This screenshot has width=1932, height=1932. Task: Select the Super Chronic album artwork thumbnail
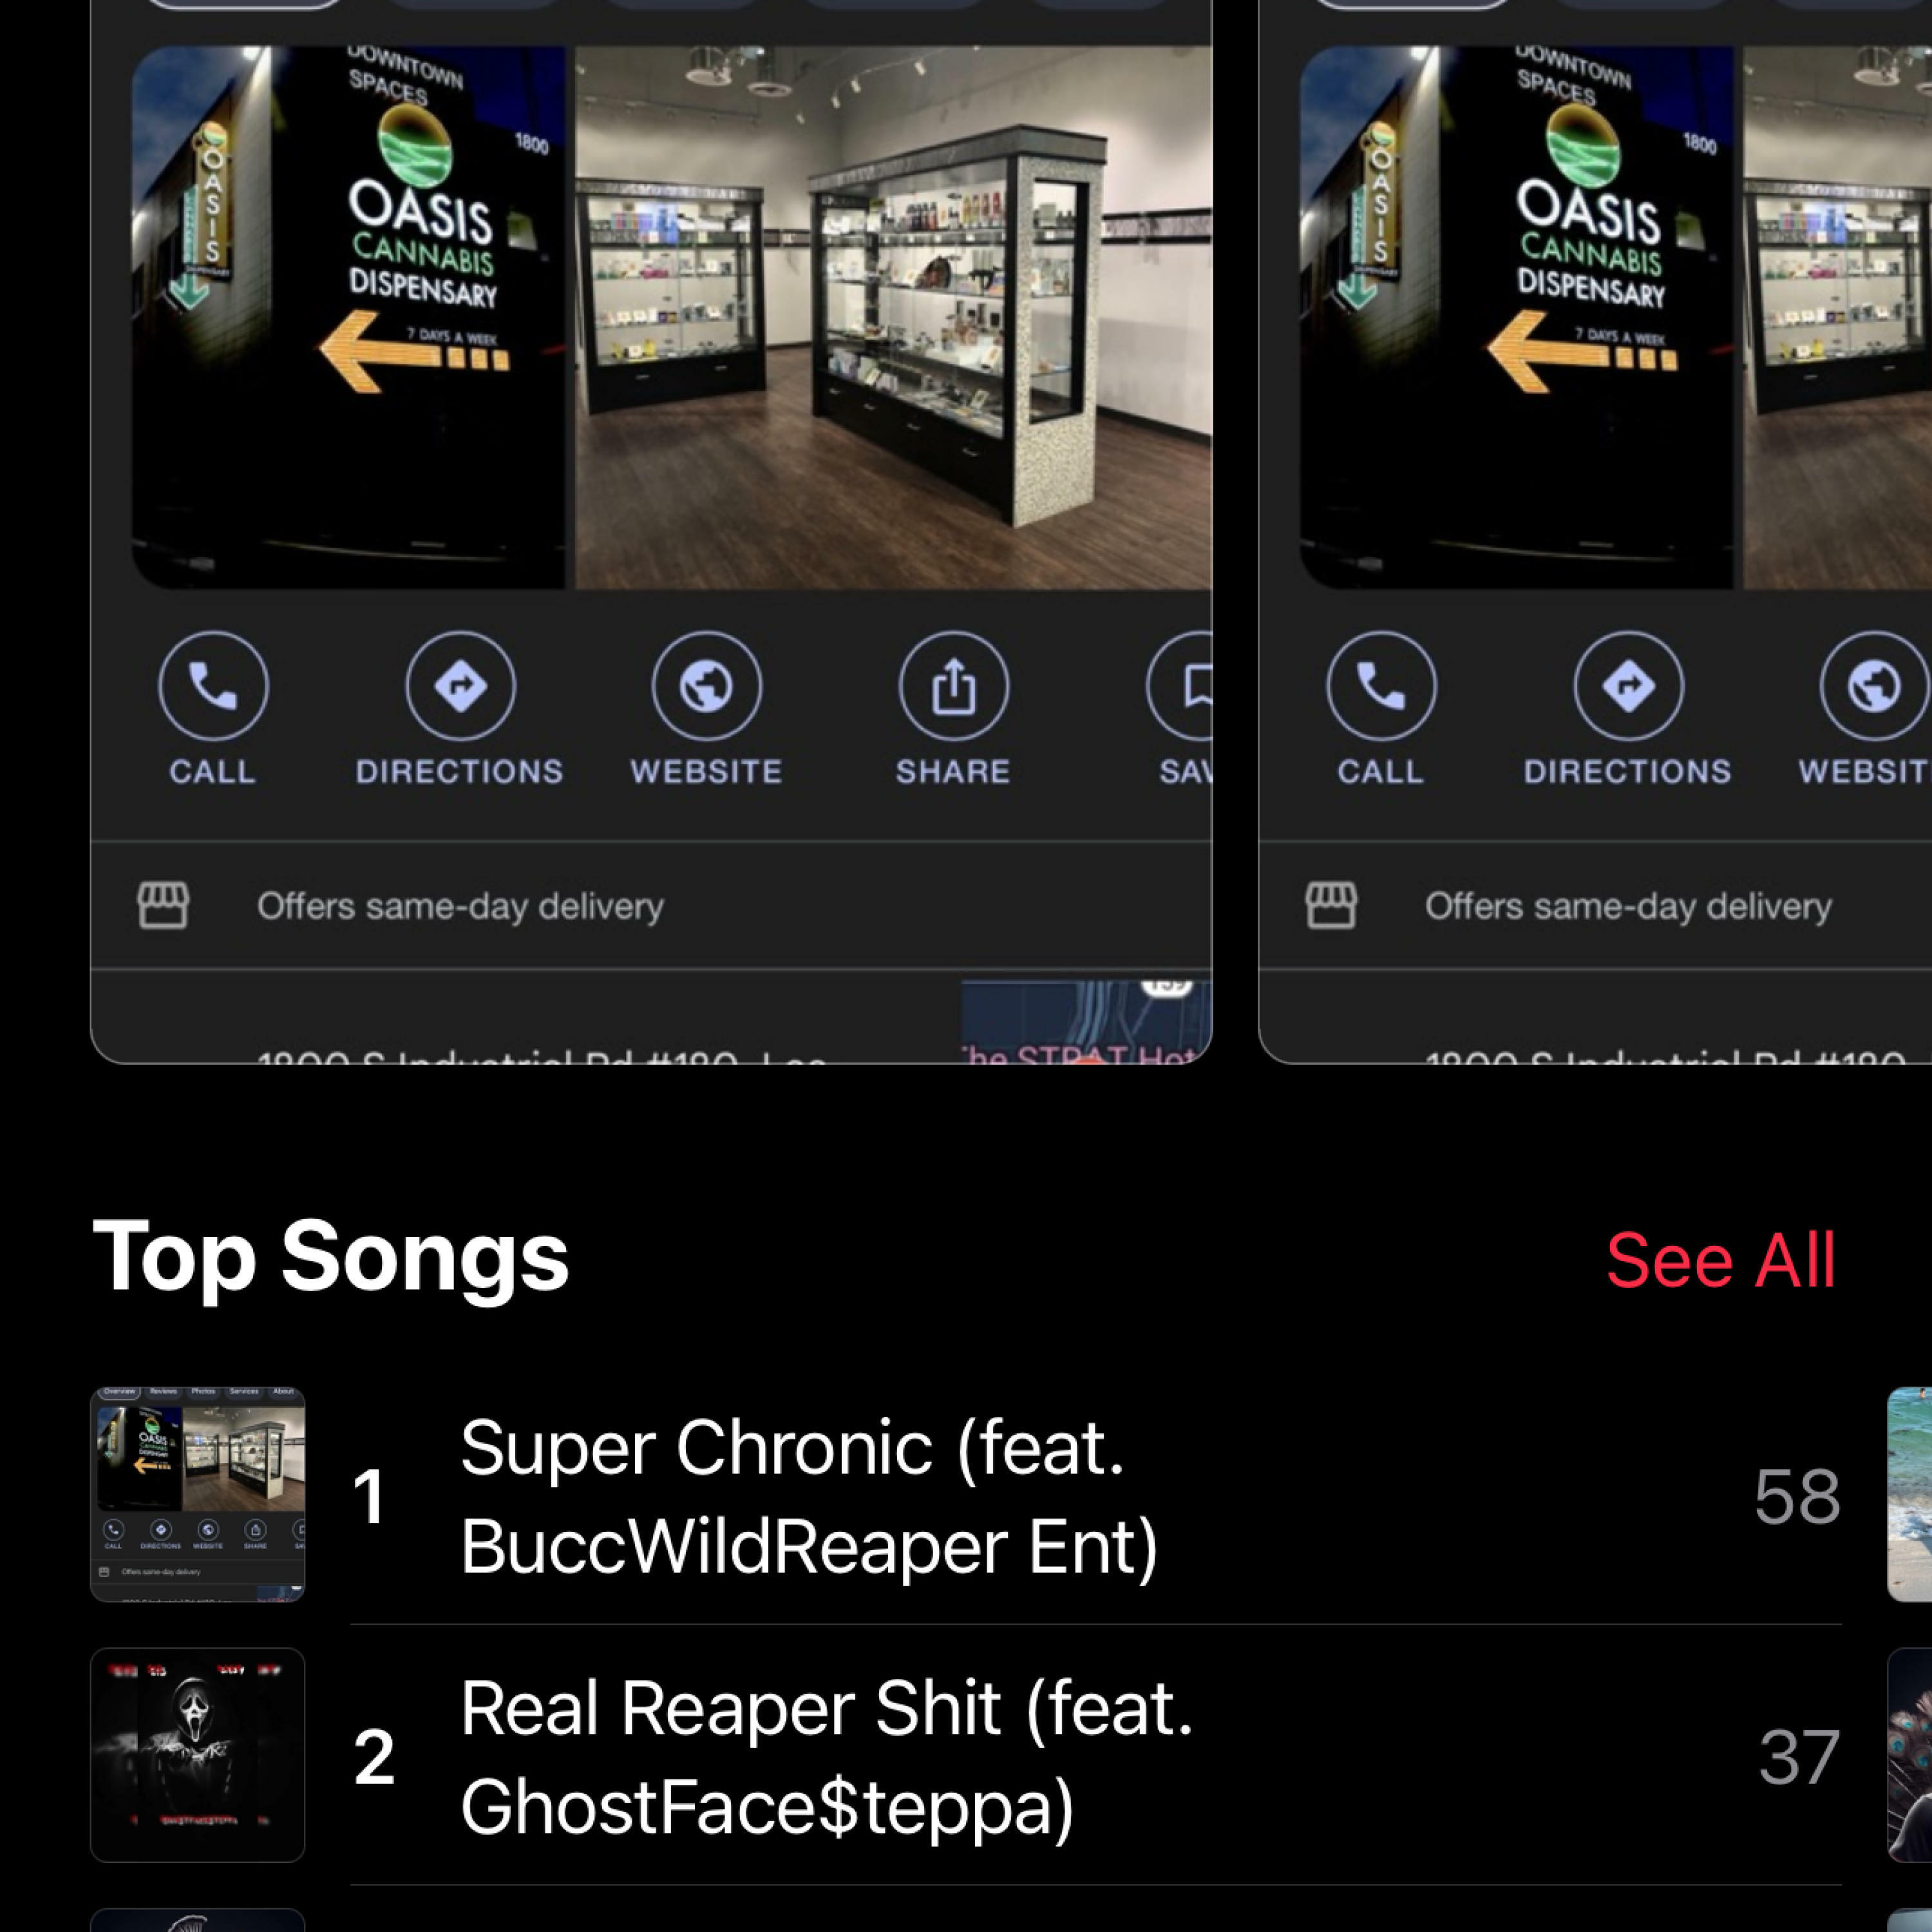198,1494
